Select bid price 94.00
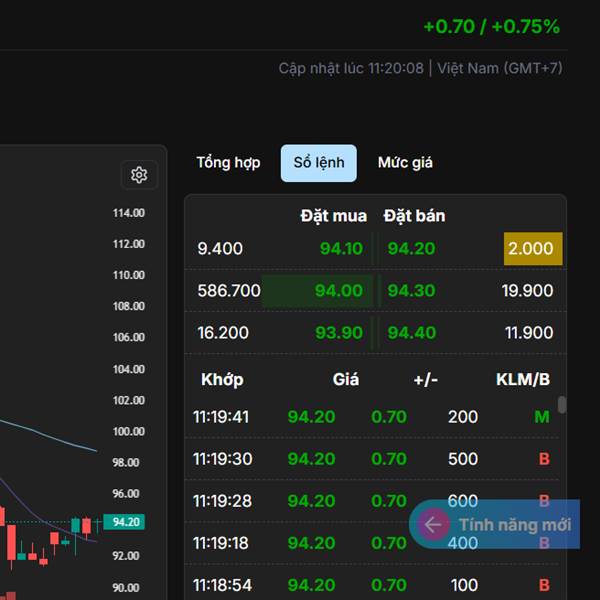Screen dimensions: 600x600 339,291
